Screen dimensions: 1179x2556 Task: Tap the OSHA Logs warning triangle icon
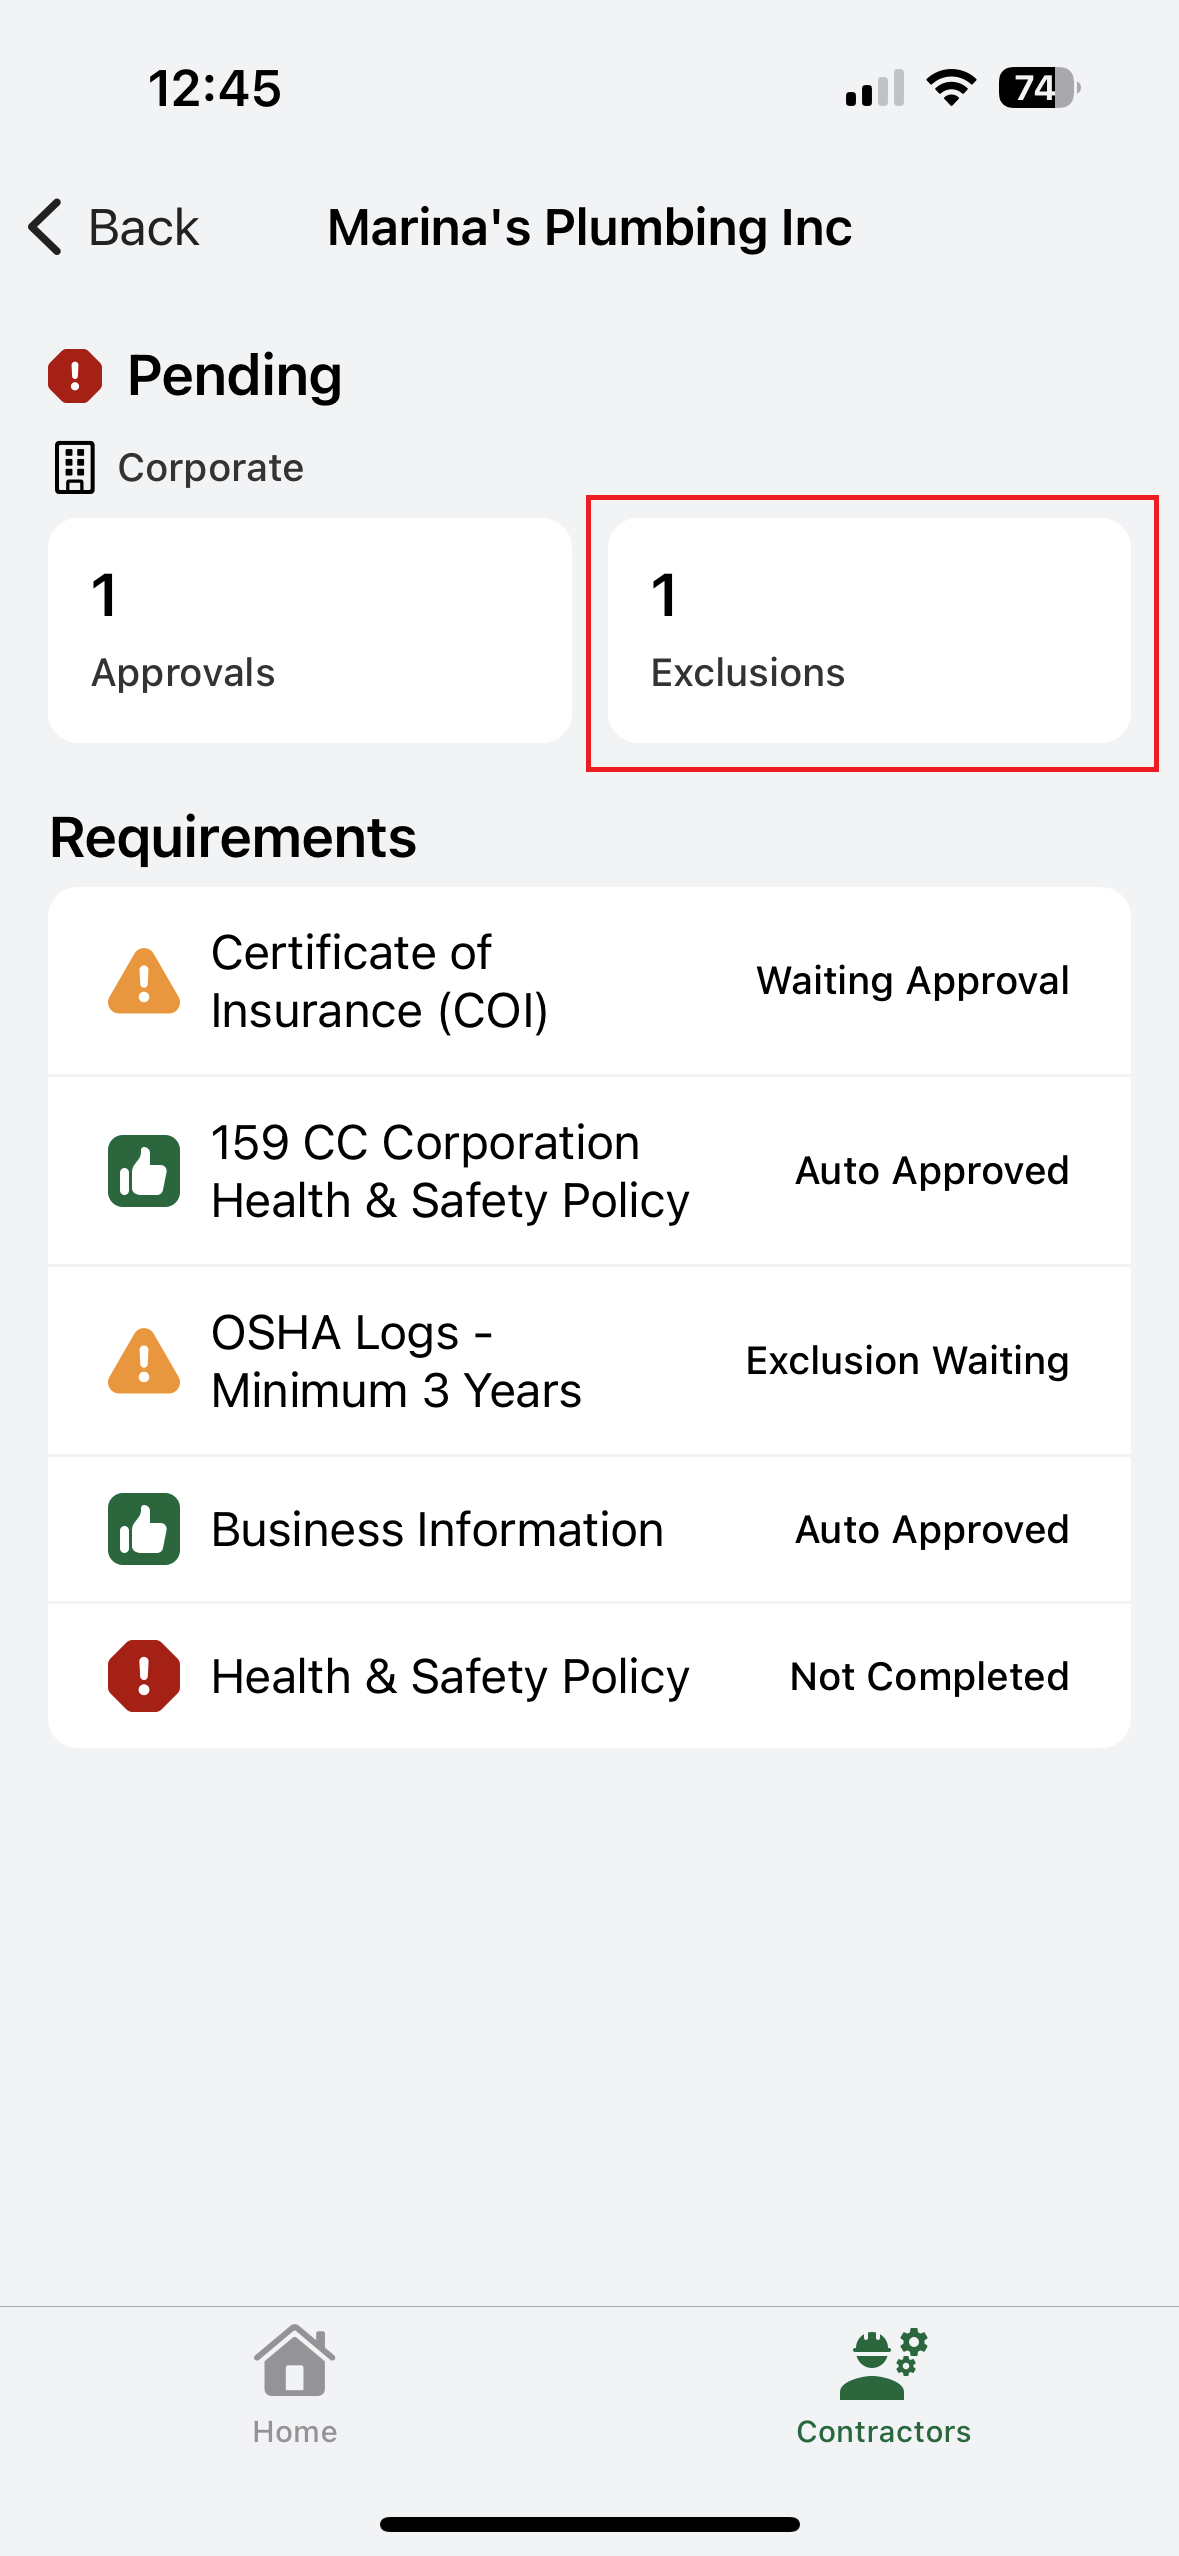144,1361
